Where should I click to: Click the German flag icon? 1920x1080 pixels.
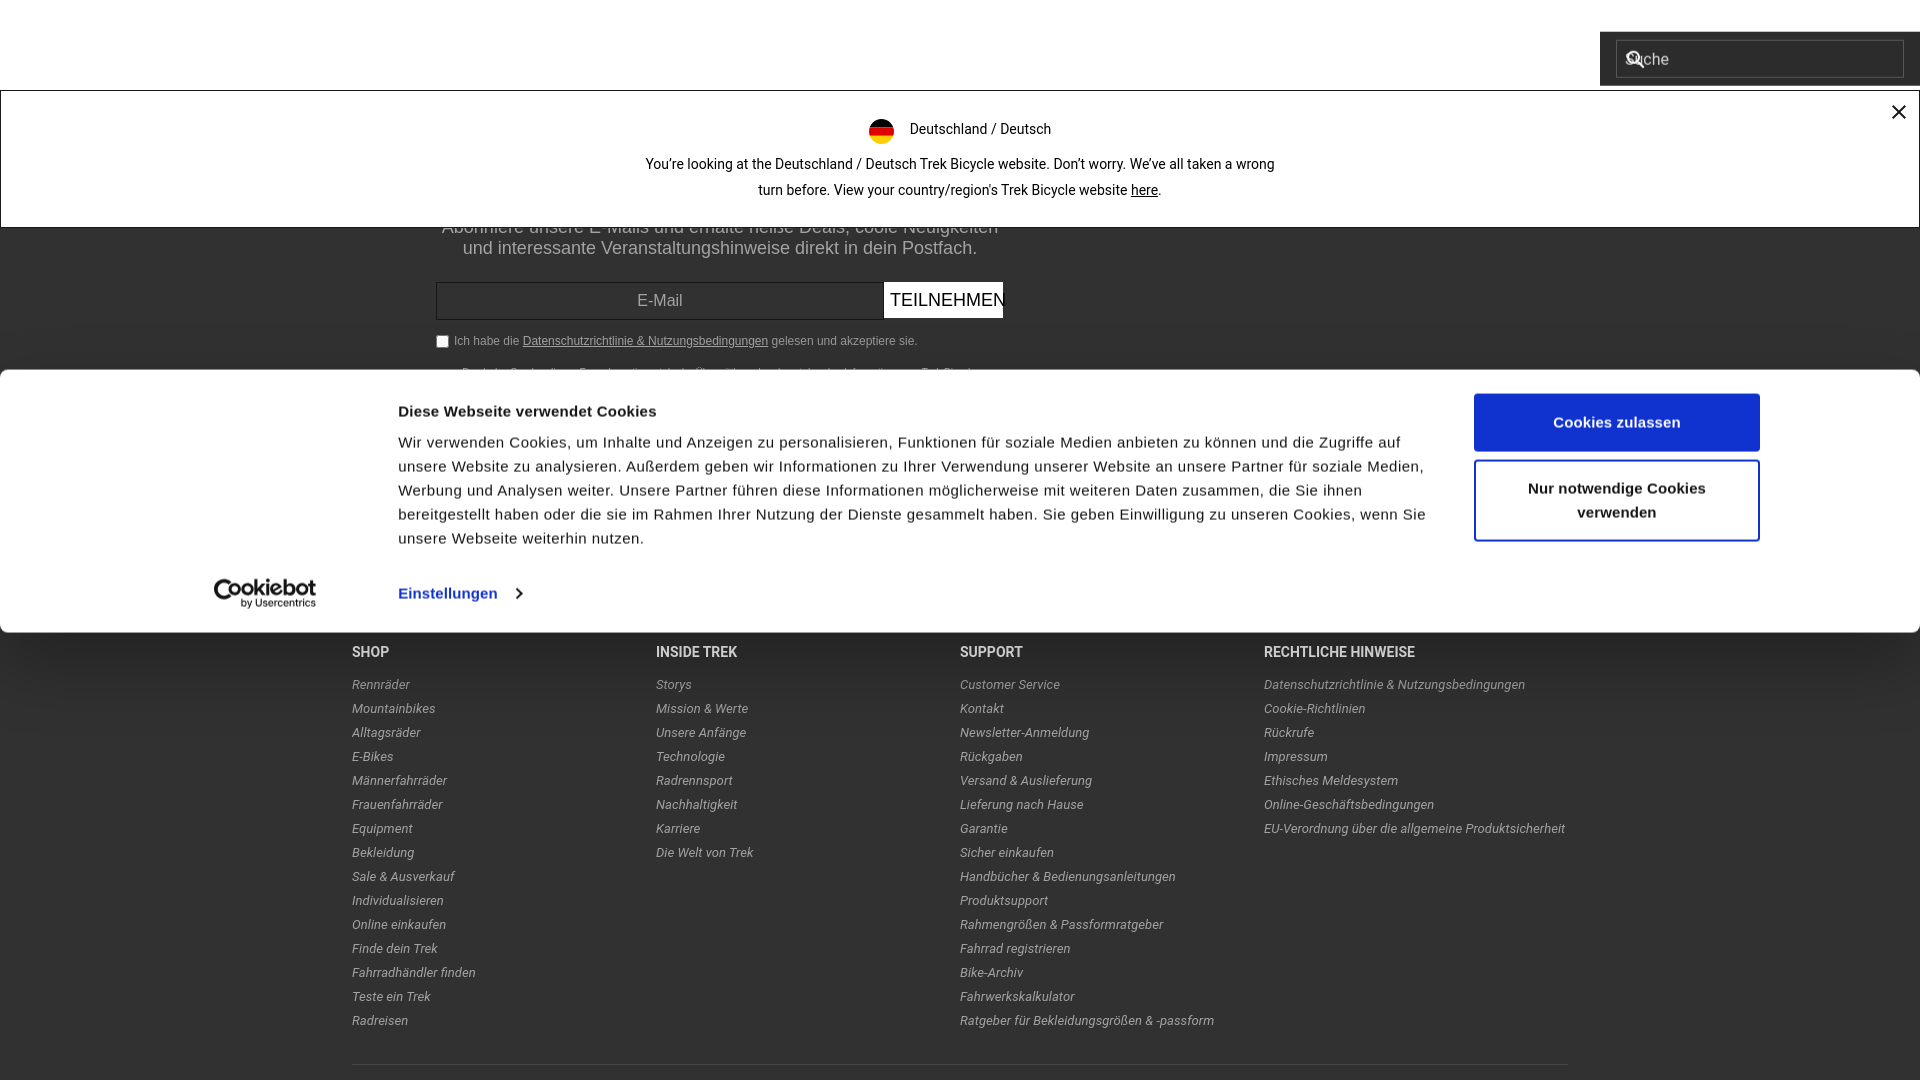881,131
